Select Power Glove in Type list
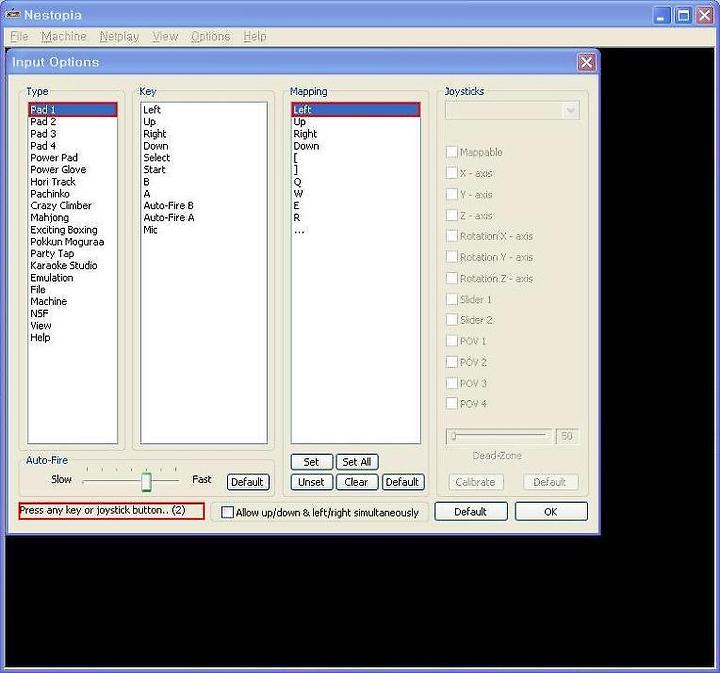The height and width of the screenshot is (673, 720). [x=72, y=169]
